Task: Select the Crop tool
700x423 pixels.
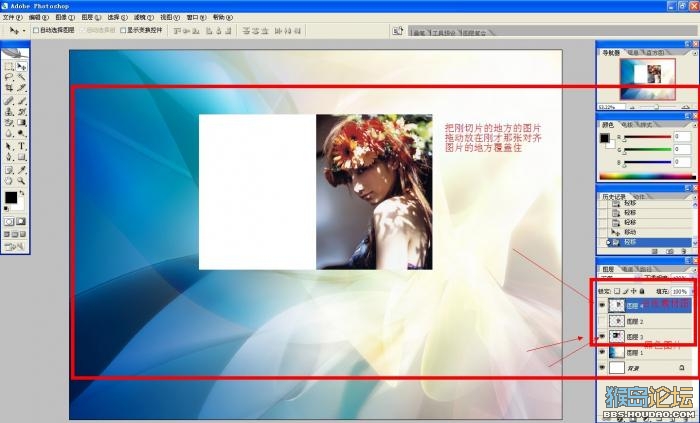Action: (9, 88)
